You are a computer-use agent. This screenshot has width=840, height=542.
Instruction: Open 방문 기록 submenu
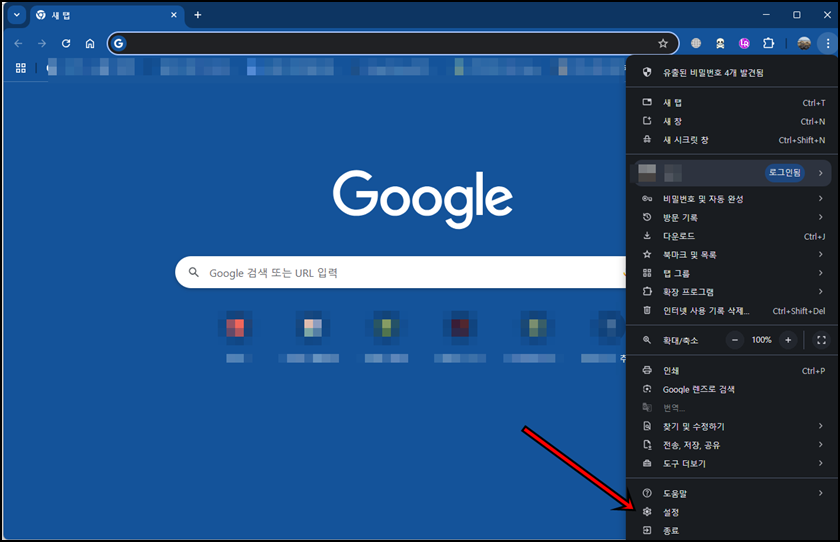point(732,217)
